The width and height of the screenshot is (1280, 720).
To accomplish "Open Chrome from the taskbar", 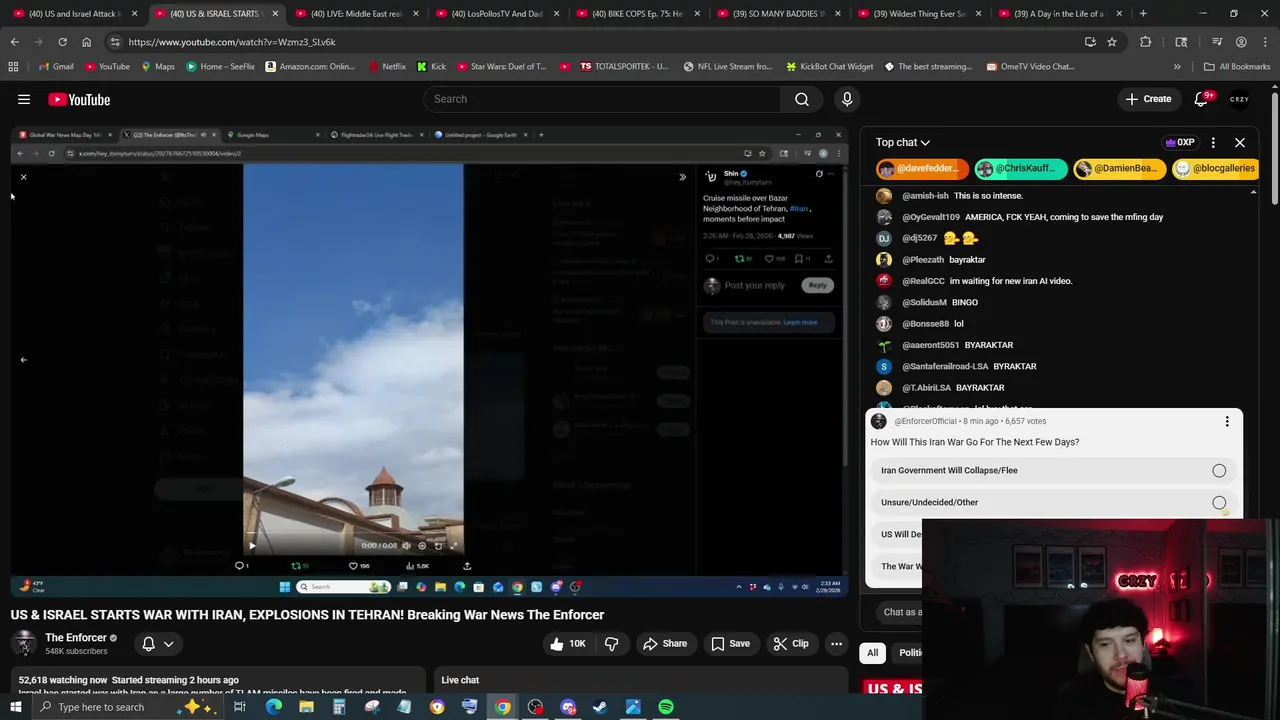I will (x=502, y=707).
